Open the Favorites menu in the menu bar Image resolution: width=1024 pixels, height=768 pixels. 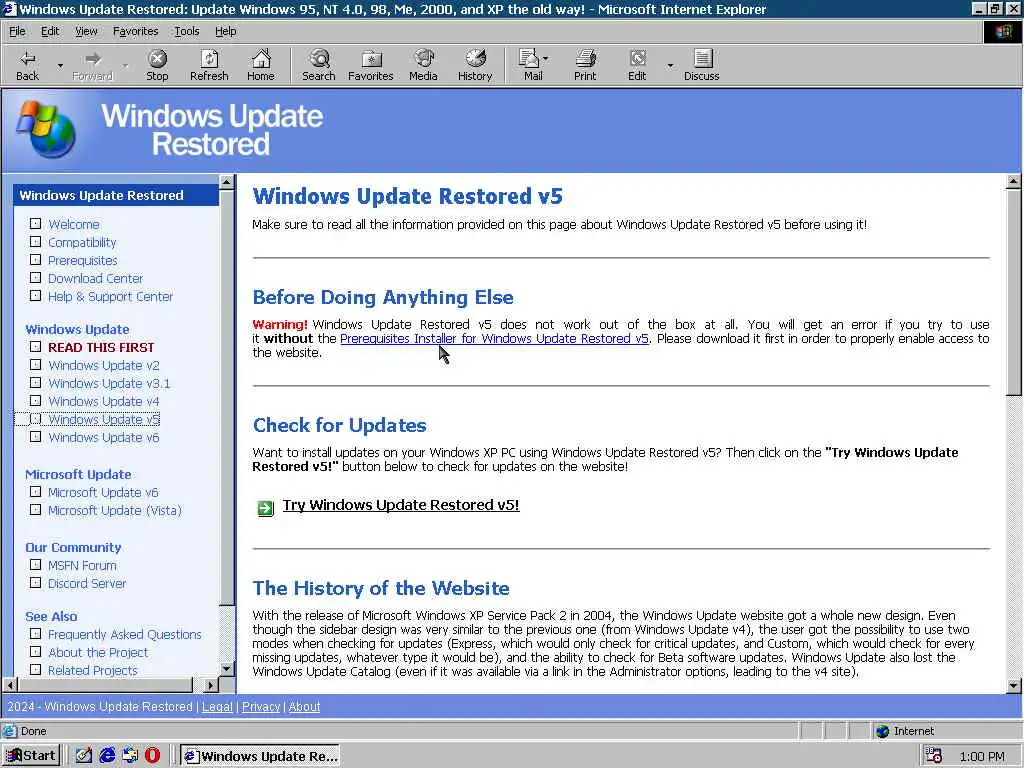(135, 31)
